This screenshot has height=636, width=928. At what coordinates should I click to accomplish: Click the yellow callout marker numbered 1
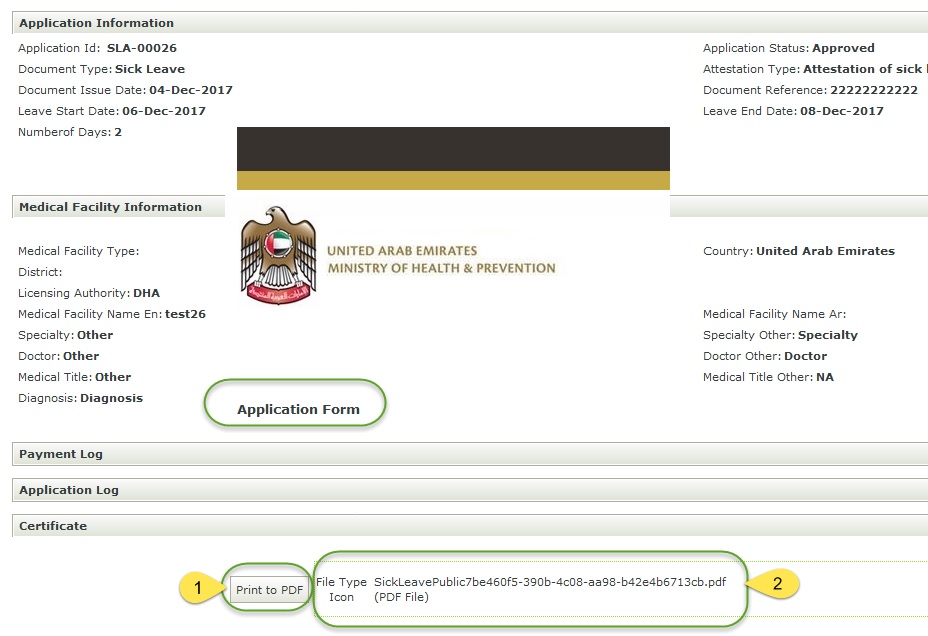(x=199, y=589)
